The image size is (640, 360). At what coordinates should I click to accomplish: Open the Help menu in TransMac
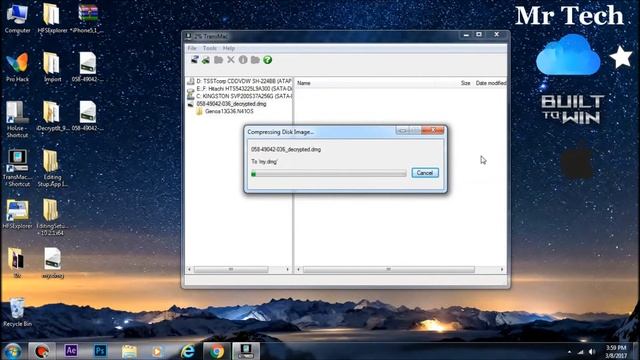coord(229,48)
